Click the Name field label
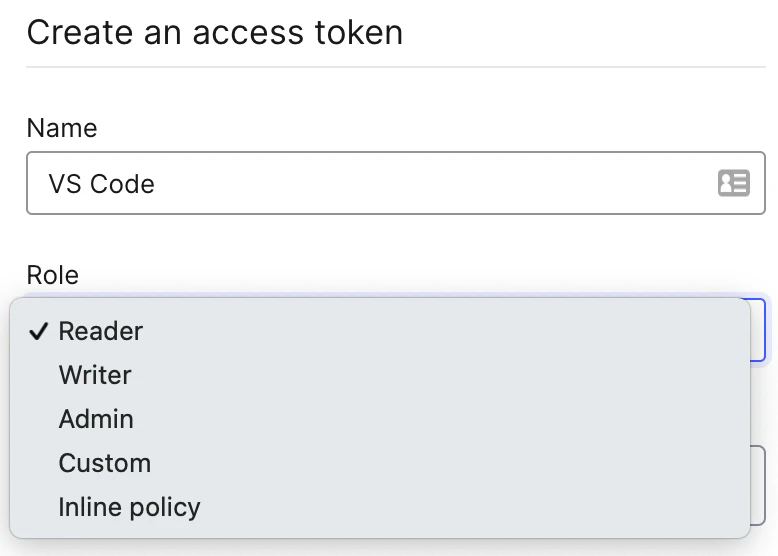Viewport: 778px width, 556px height. [62, 128]
